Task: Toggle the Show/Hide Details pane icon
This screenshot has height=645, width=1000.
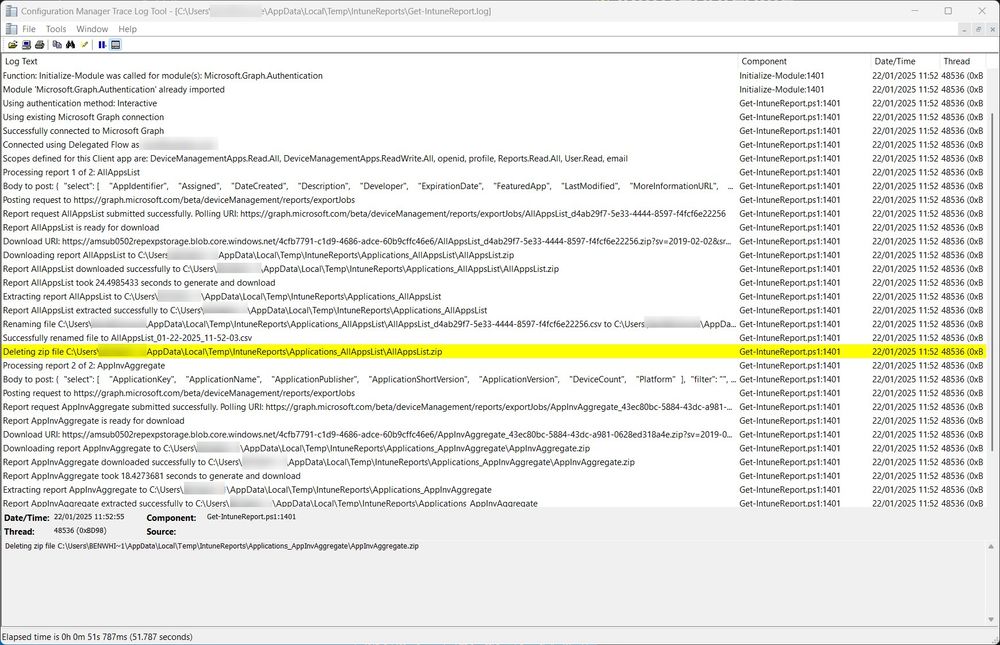Action: (x=115, y=45)
